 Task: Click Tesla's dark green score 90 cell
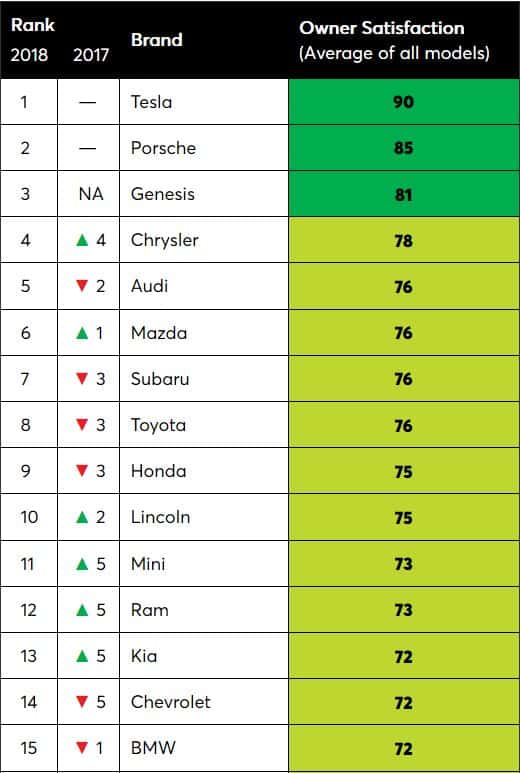(x=404, y=102)
